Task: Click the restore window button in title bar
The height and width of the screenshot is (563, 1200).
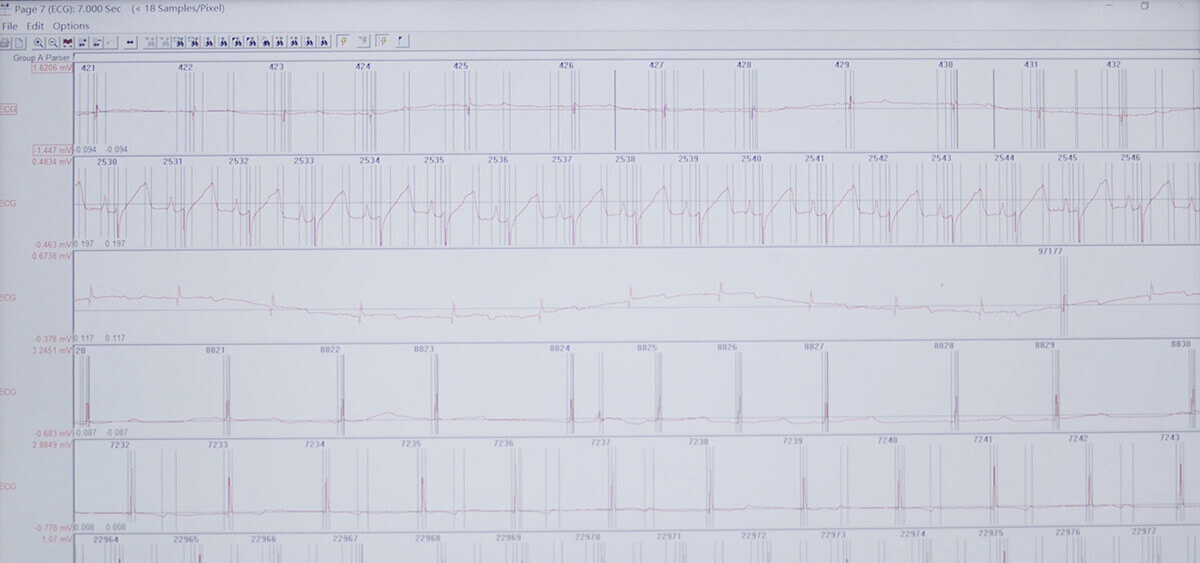Action: (1144, 6)
